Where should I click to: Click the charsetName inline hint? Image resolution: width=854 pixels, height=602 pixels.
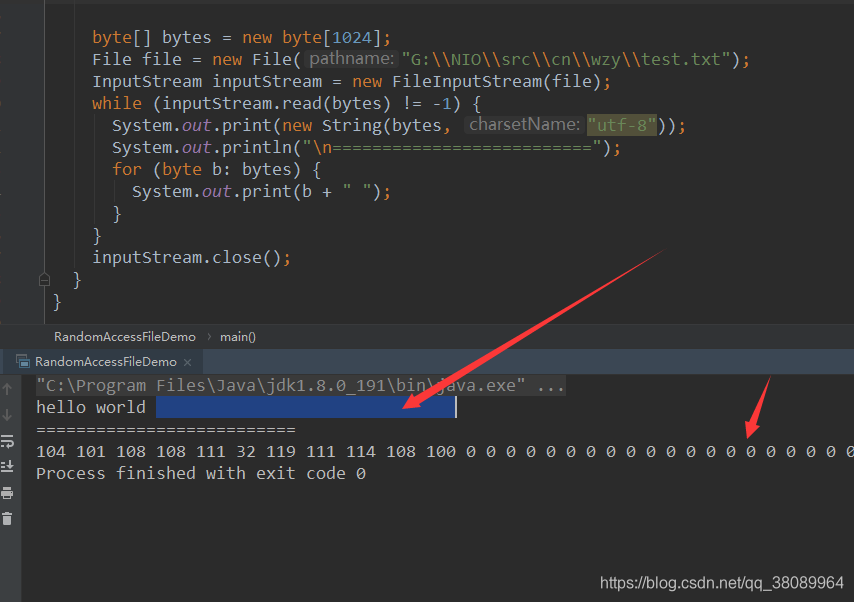click(524, 125)
